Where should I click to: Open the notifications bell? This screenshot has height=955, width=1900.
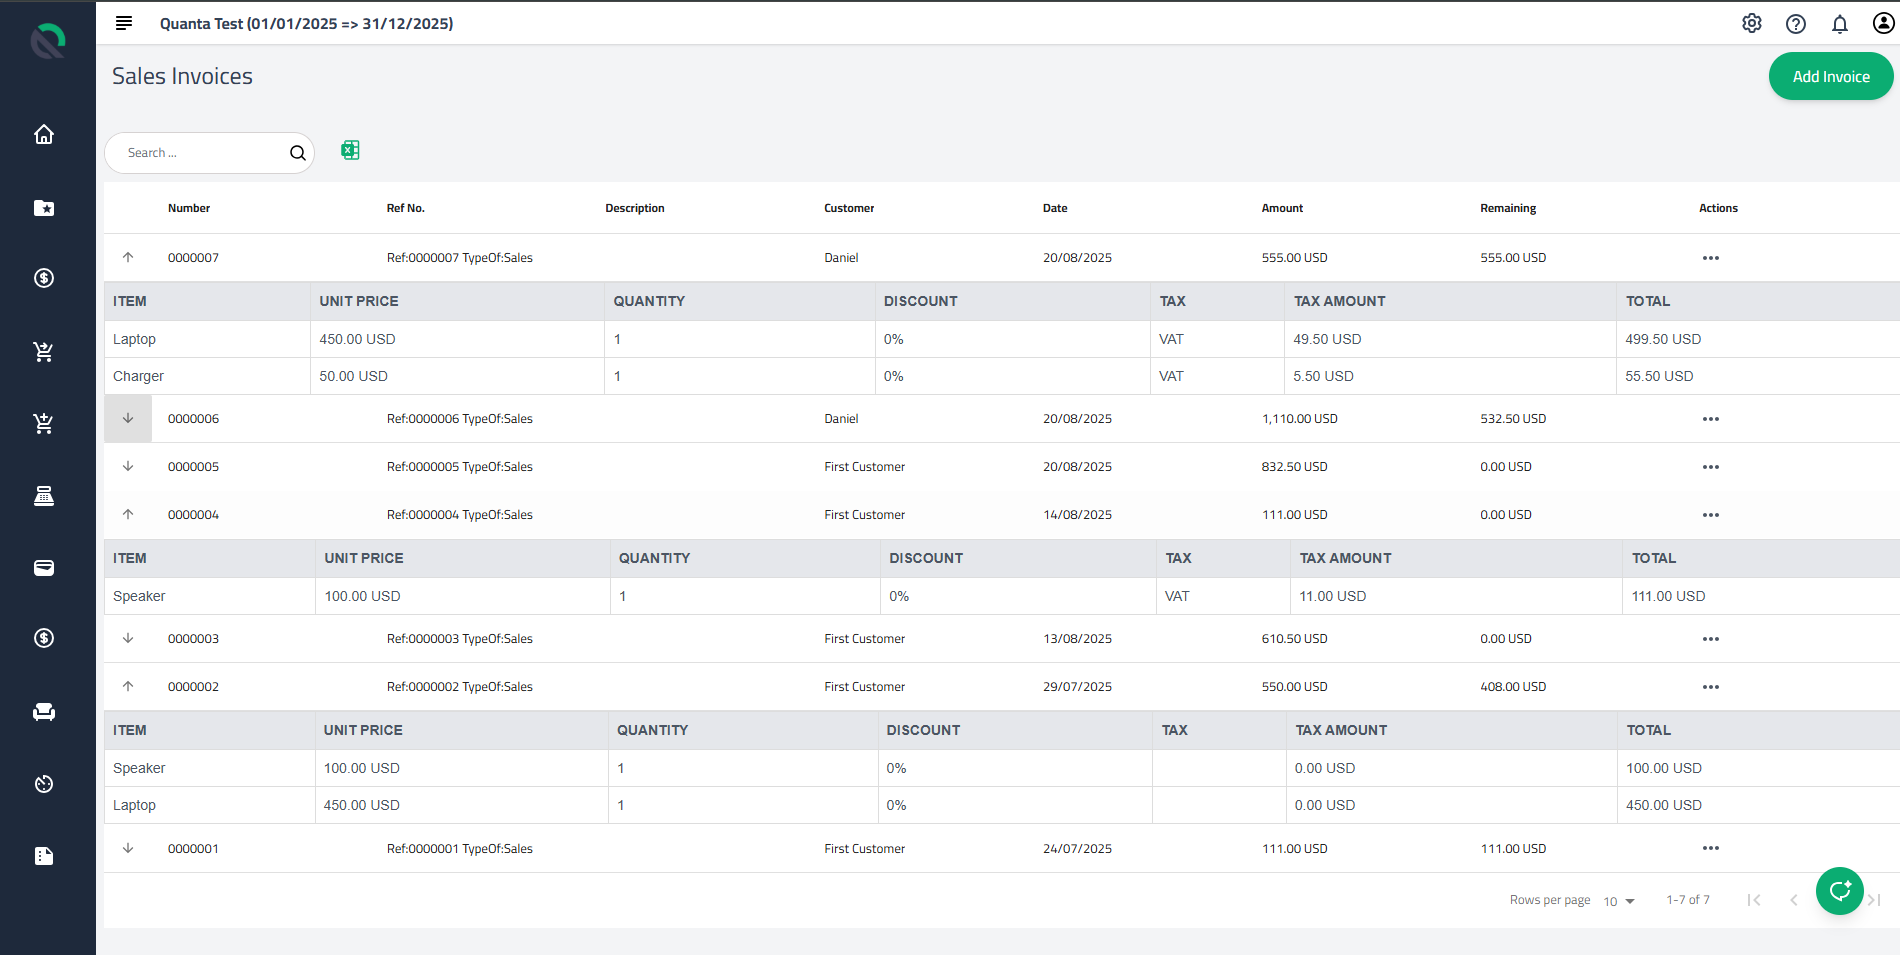tap(1840, 23)
